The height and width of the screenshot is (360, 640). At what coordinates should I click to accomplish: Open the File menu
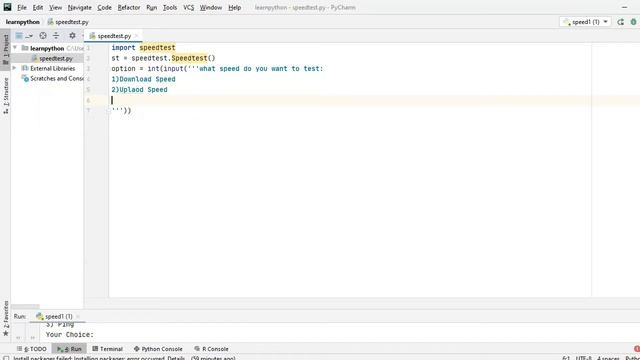(22, 7)
